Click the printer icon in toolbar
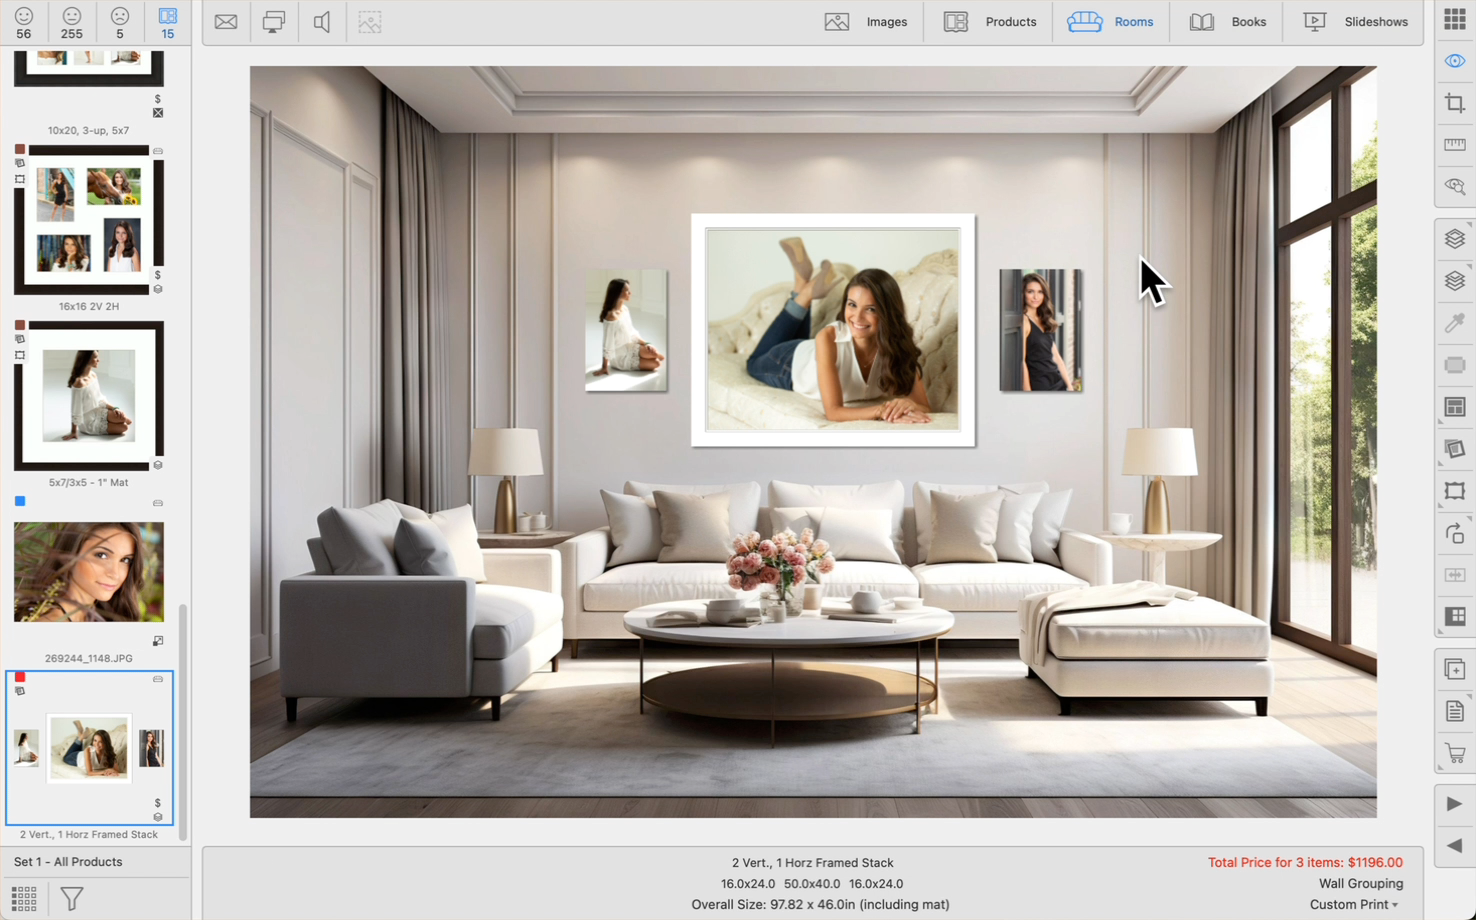This screenshot has width=1476, height=920. 273,22
